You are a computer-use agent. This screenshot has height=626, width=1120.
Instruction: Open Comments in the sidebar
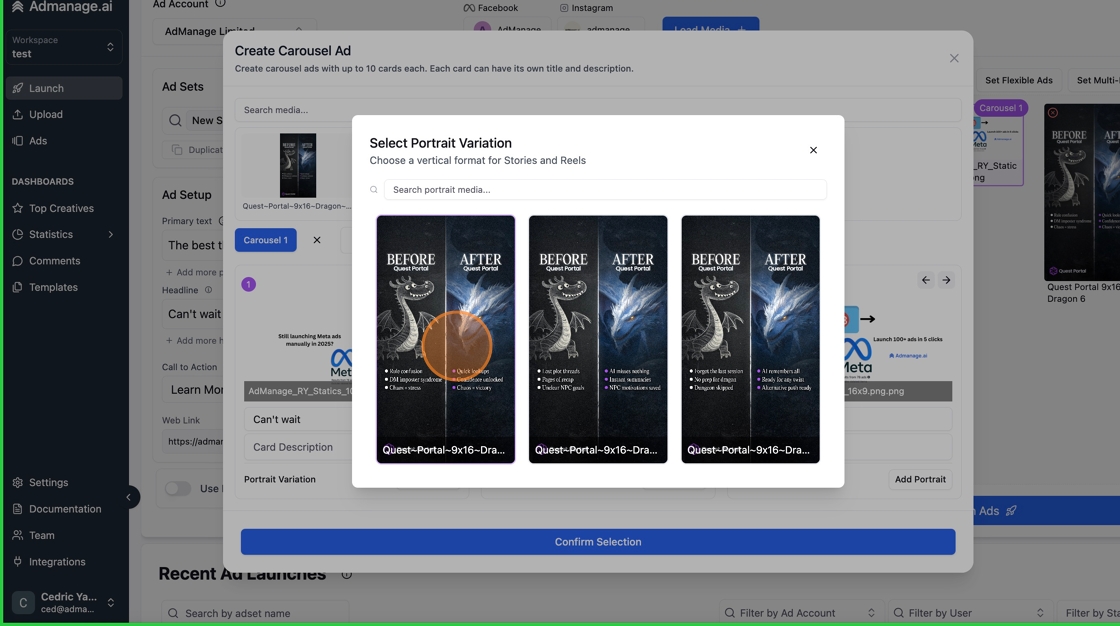point(64,261)
